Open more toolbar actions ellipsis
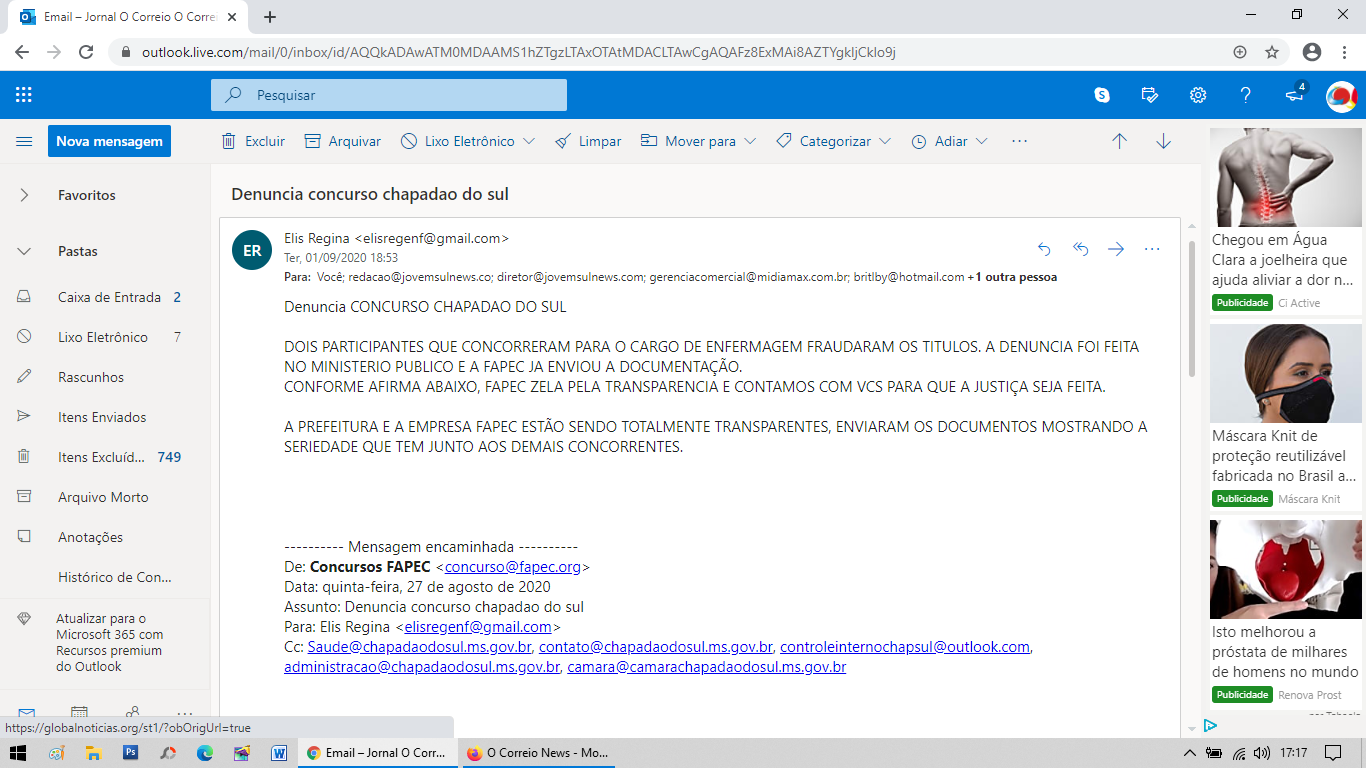The width and height of the screenshot is (1366, 768). point(1019,141)
